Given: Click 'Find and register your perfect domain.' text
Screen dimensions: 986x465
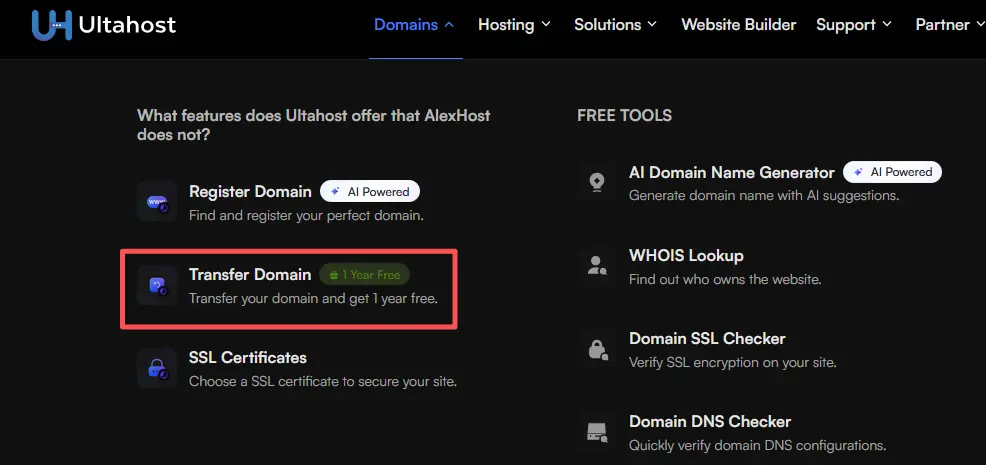Looking at the screenshot, I should point(306,215).
